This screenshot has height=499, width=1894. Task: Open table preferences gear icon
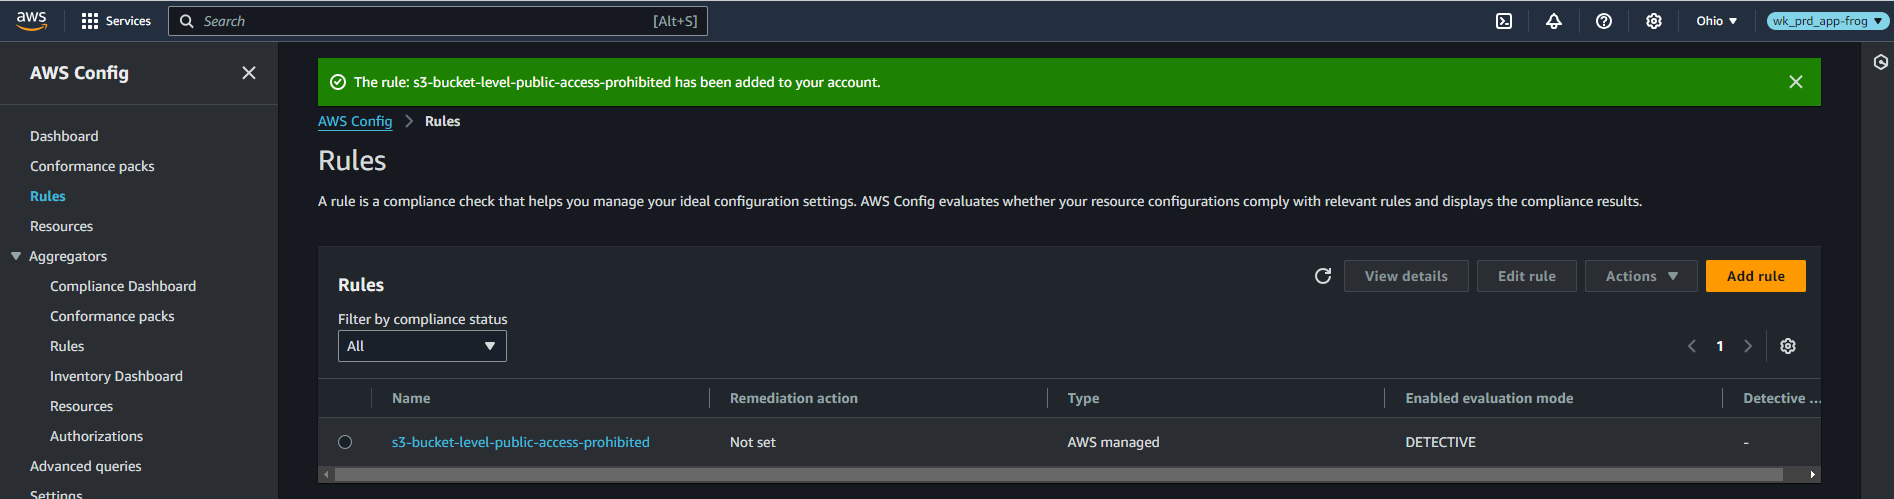[1787, 346]
